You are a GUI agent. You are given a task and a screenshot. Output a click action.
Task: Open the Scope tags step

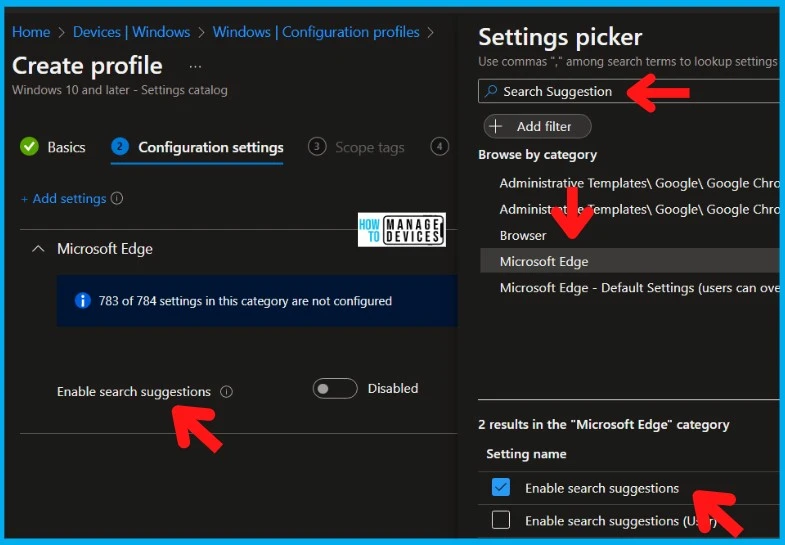click(x=369, y=147)
